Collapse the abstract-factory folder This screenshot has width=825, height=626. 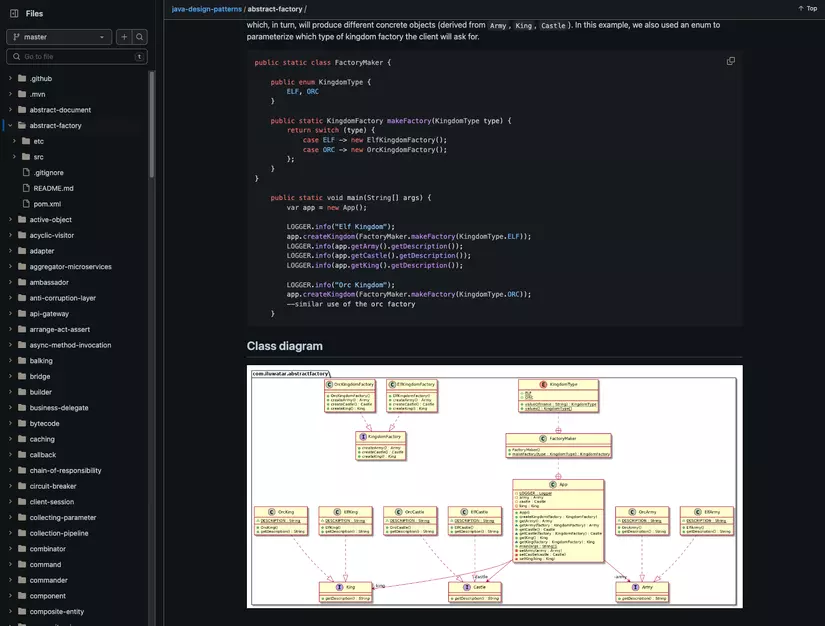coord(8,123)
